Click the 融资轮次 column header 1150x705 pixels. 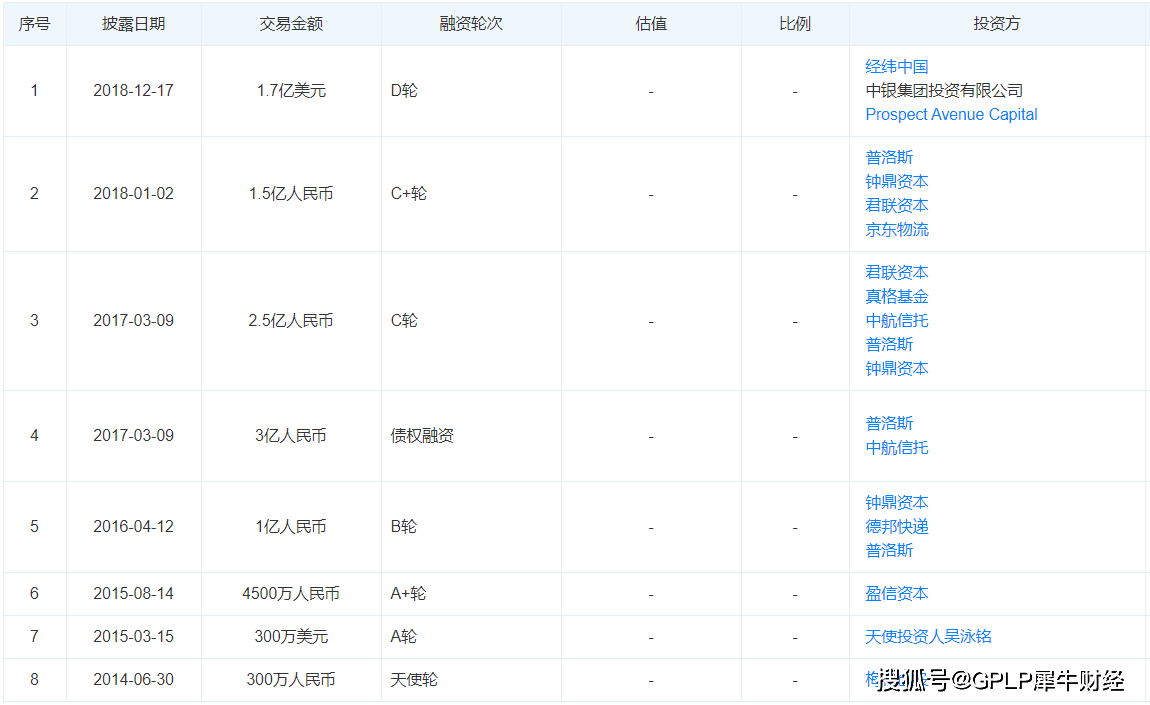pos(471,23)
